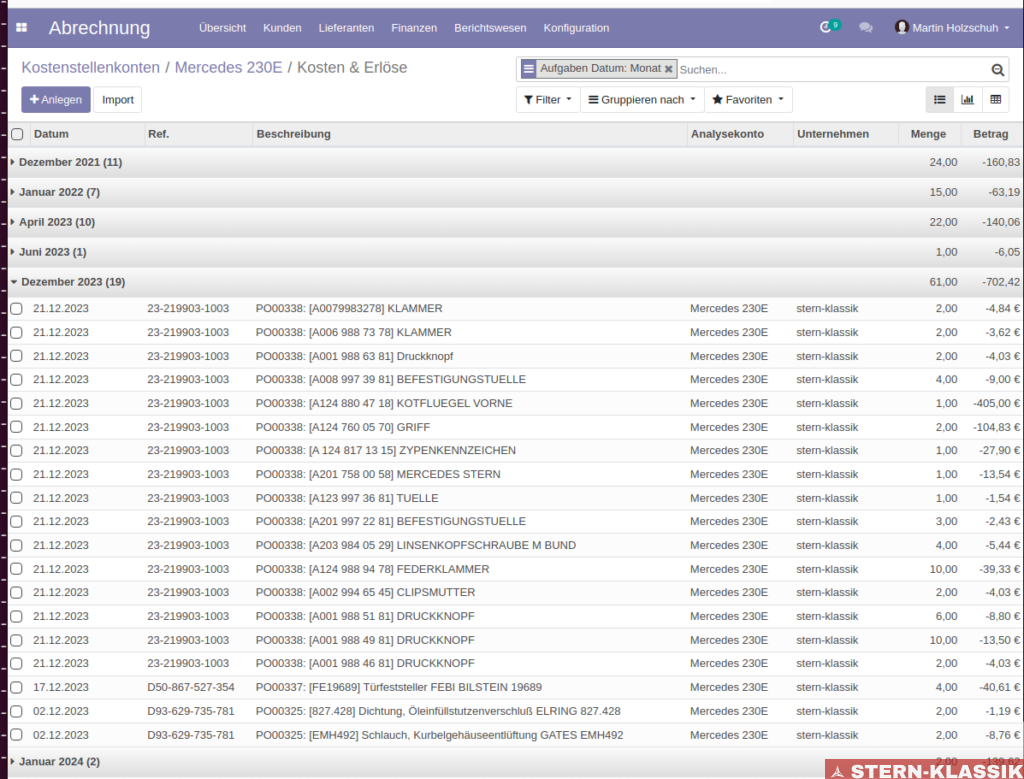
Task: Open the CLIPSMUTTER entry
Action: (366, 592)
